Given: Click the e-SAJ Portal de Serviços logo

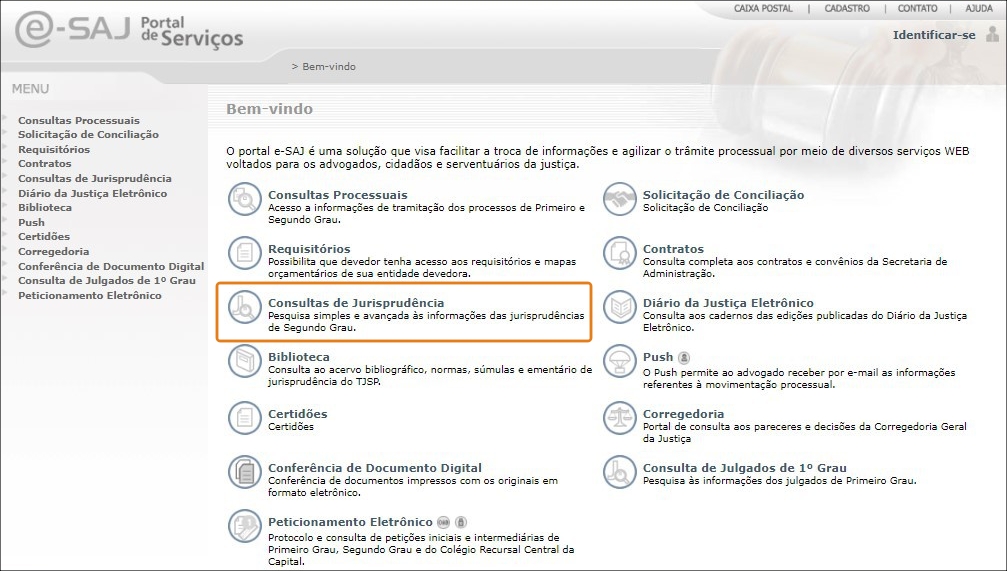Looking at the screenshot, I should pos(128,30).
